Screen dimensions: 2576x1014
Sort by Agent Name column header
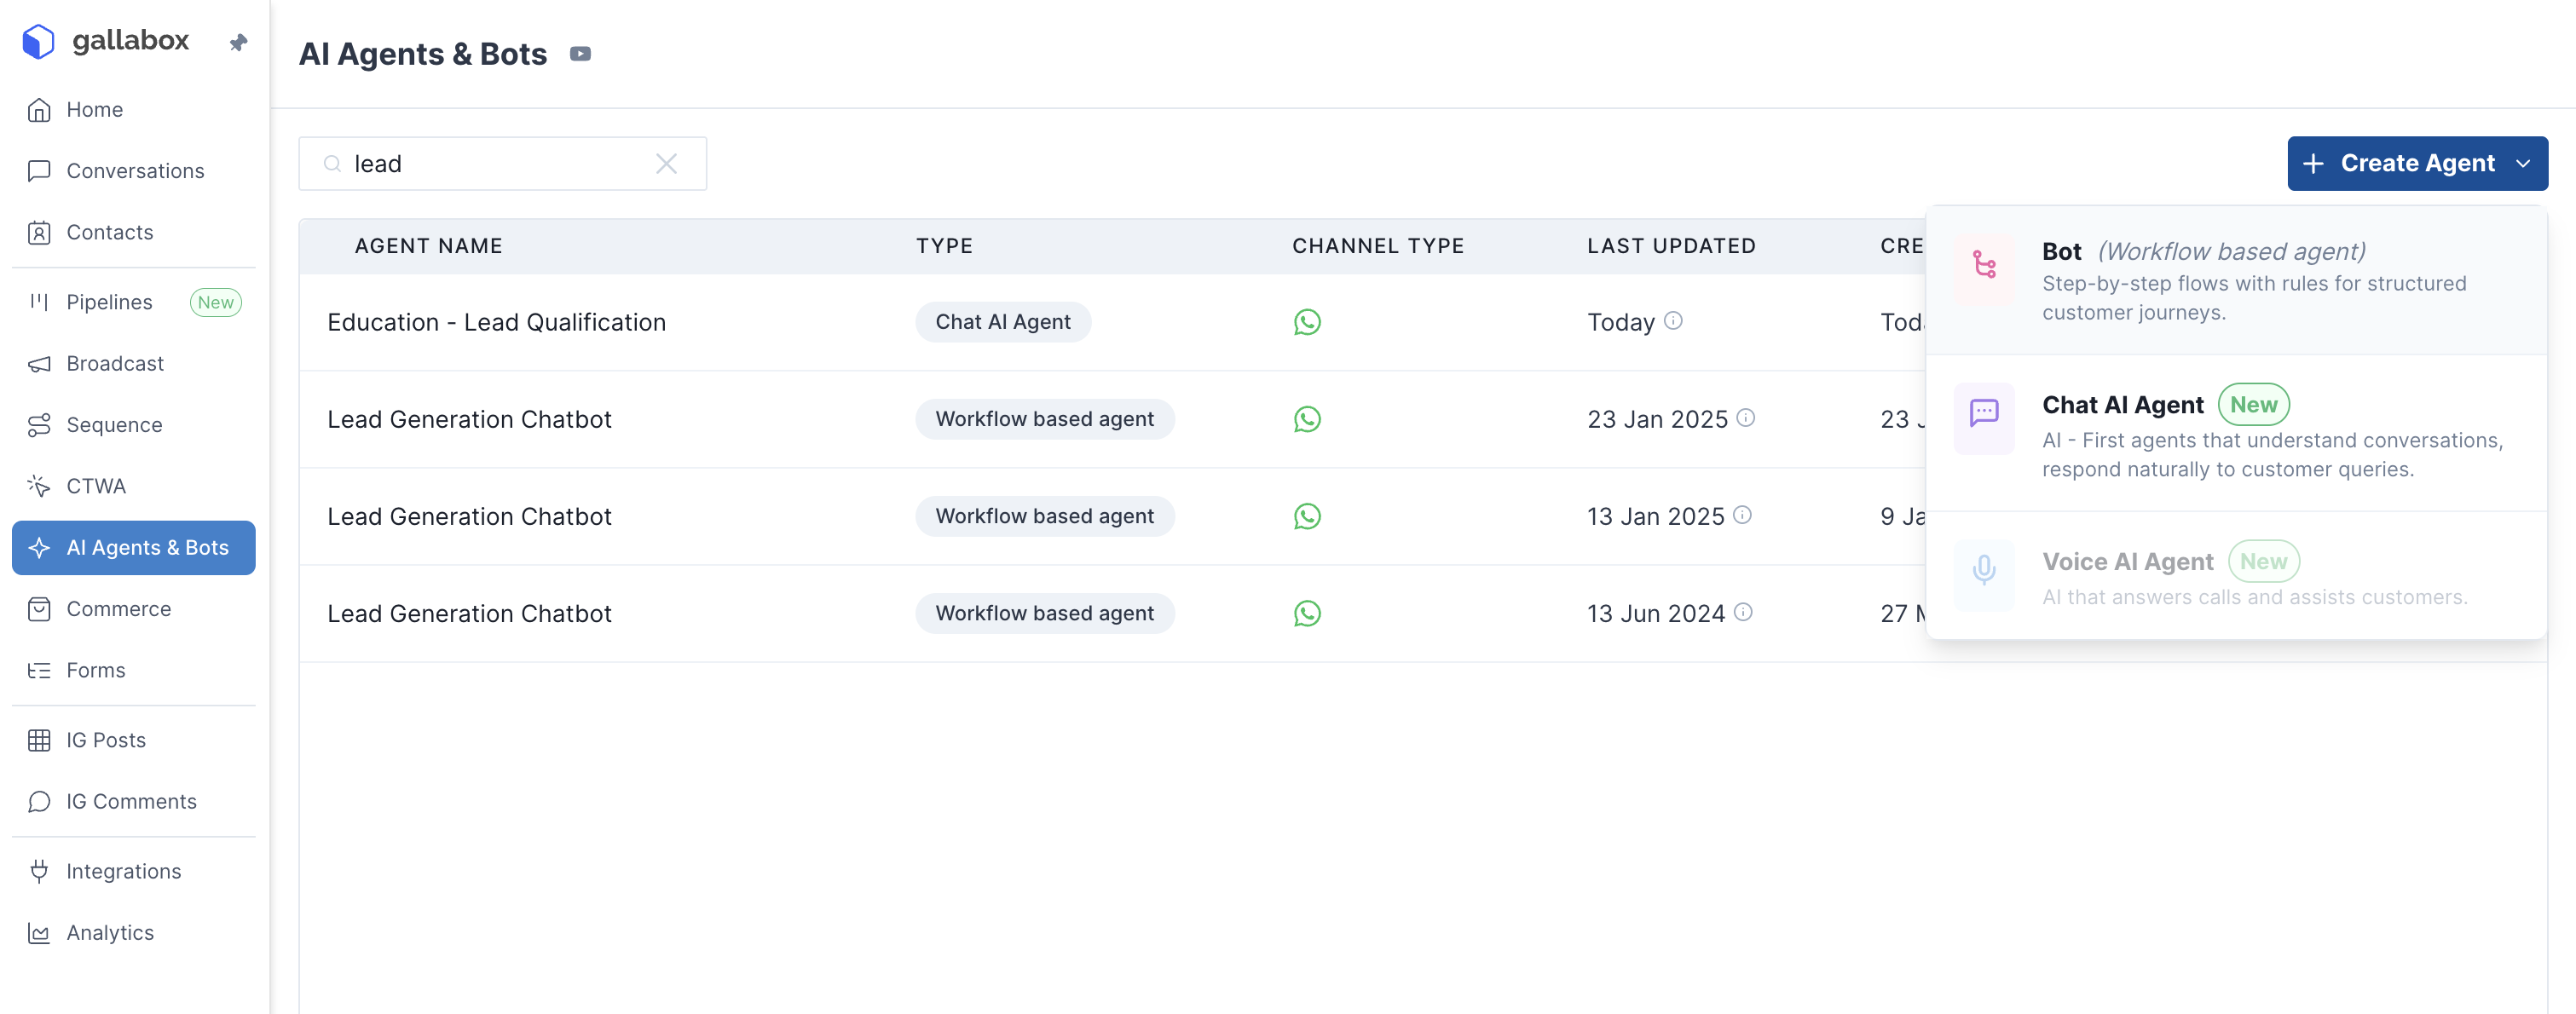point(428,246)
